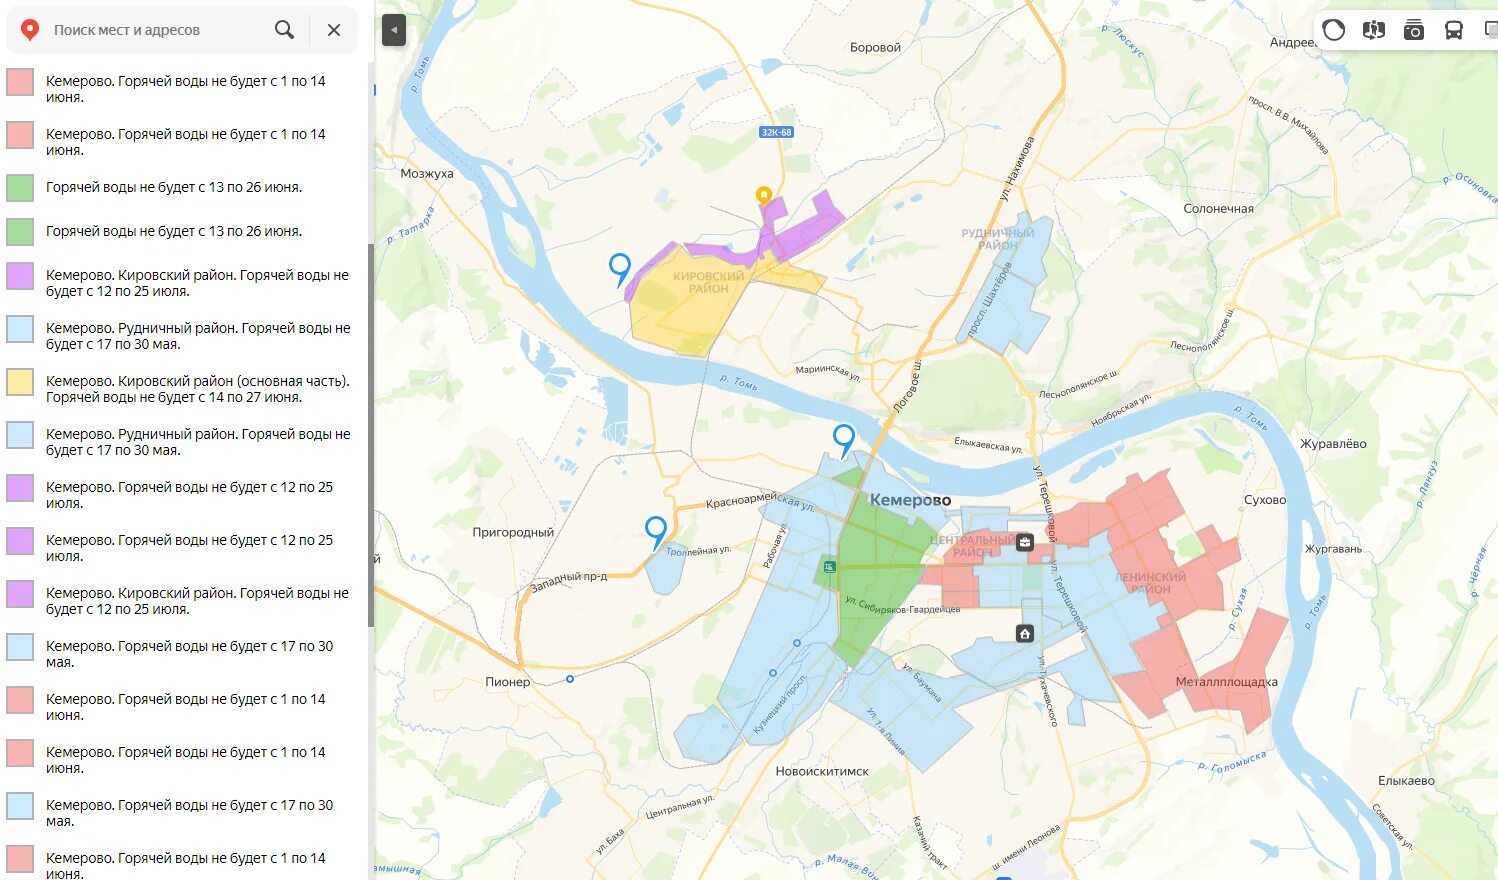
Task: Click 'Боровой' place label
Action: (x=875, y=48)
